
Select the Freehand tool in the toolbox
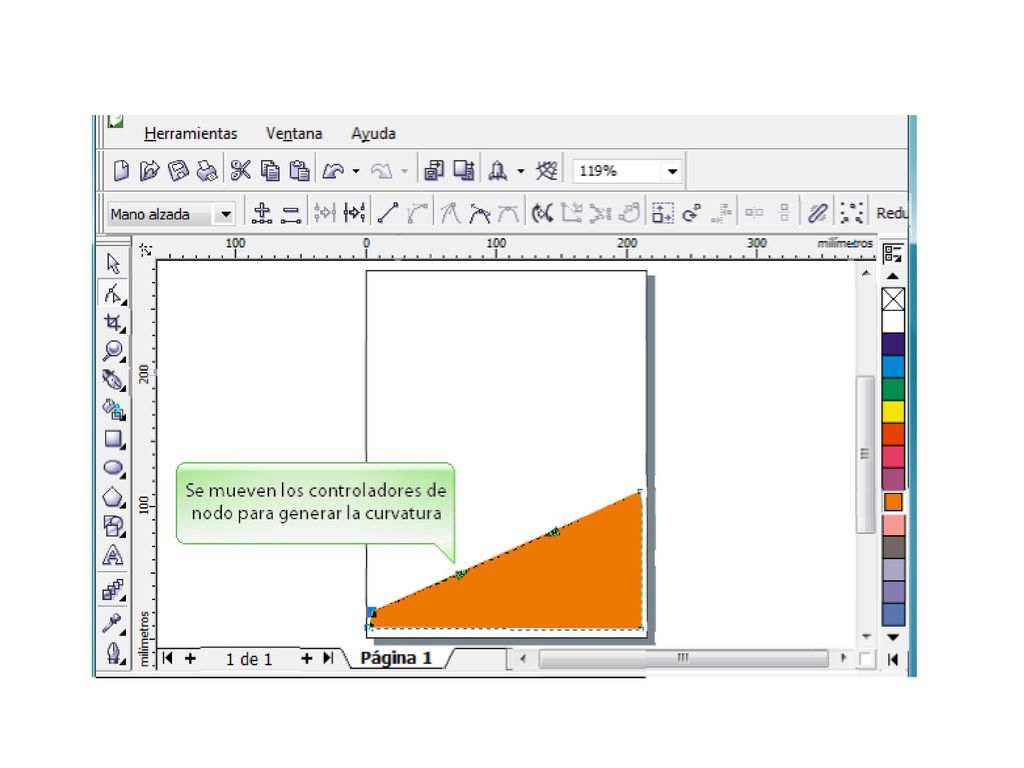(x=114, y=380)
